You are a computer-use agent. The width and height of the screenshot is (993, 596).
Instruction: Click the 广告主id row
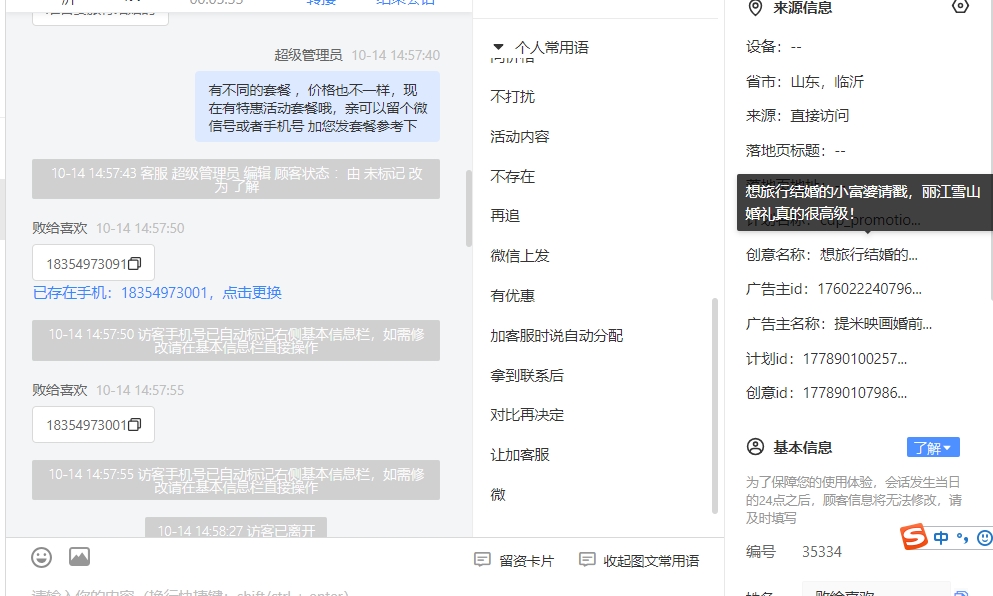click(834, 289)
